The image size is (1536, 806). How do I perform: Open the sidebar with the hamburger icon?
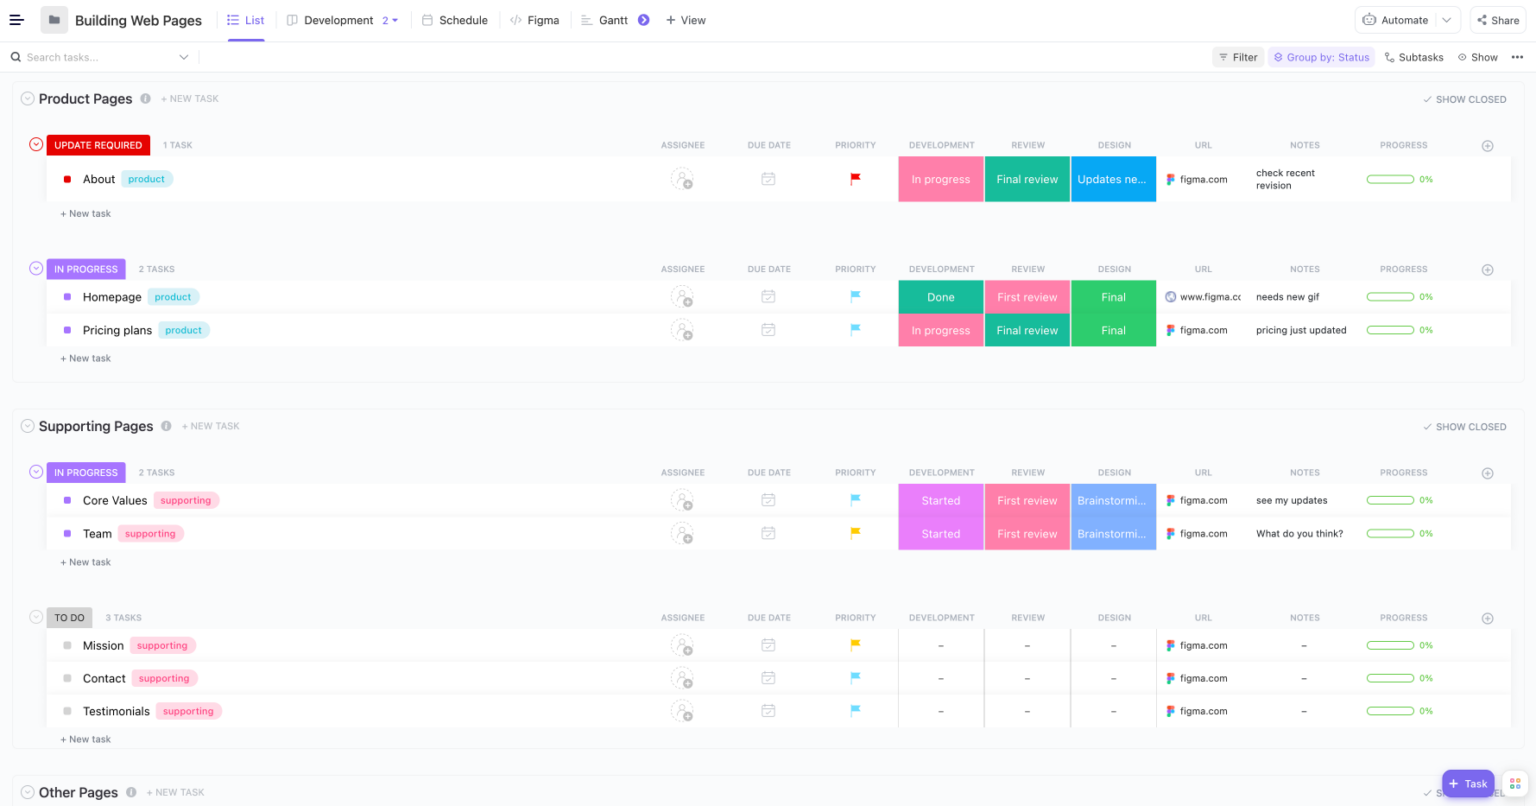point(17,19)
